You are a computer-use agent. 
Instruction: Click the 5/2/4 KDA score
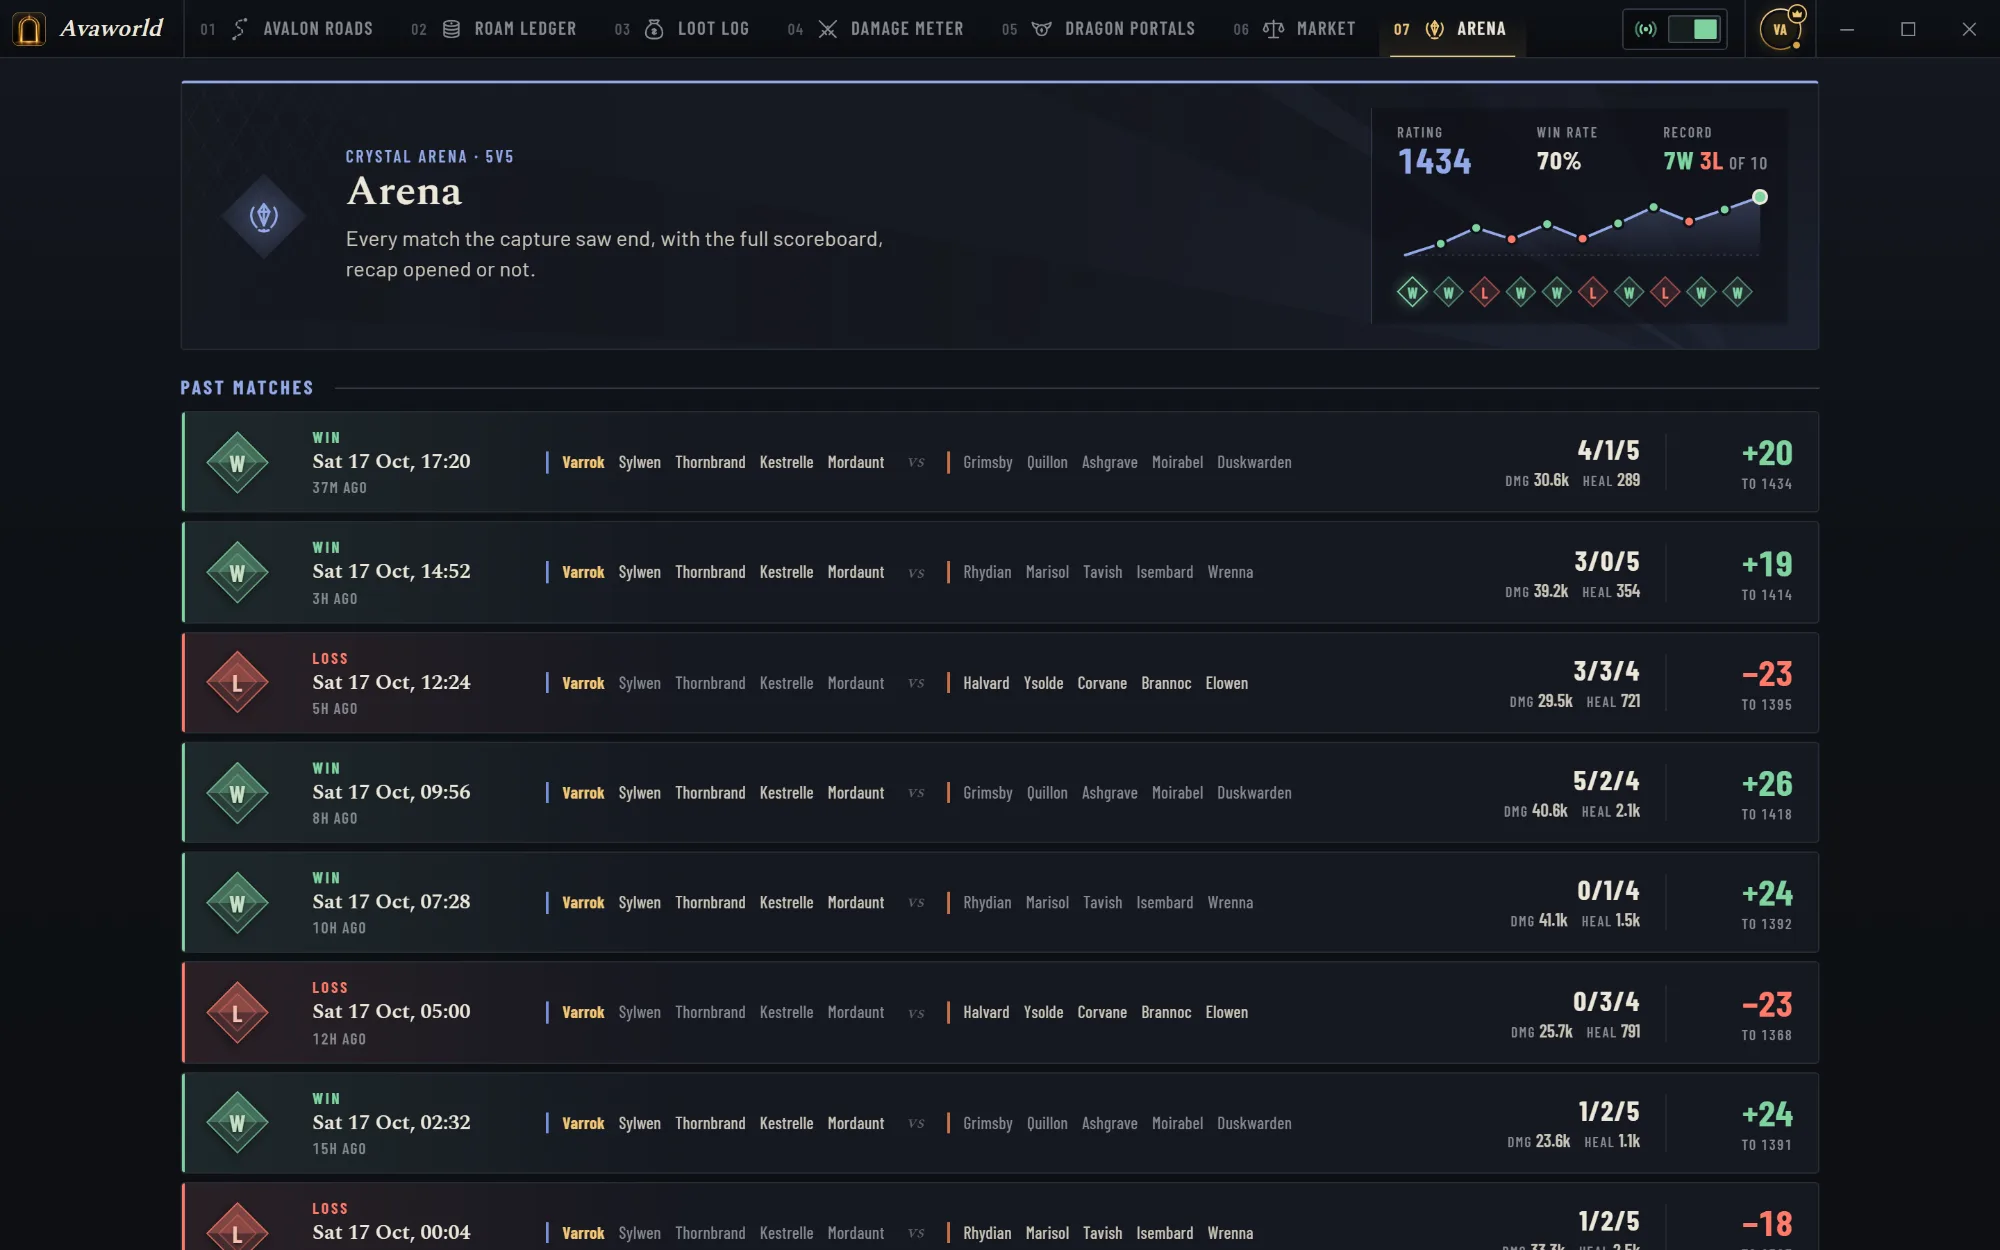(1606, 781)
